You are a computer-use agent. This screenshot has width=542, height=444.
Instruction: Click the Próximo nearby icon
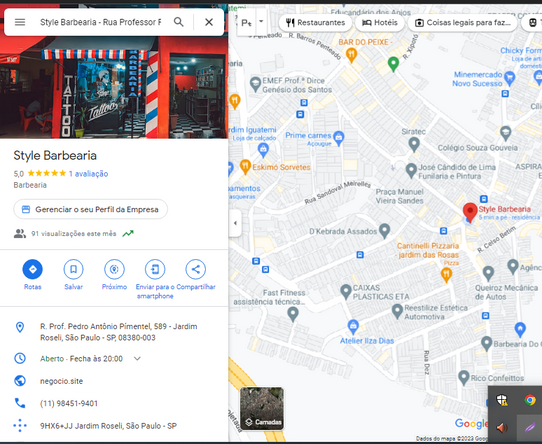coord(114,269)
